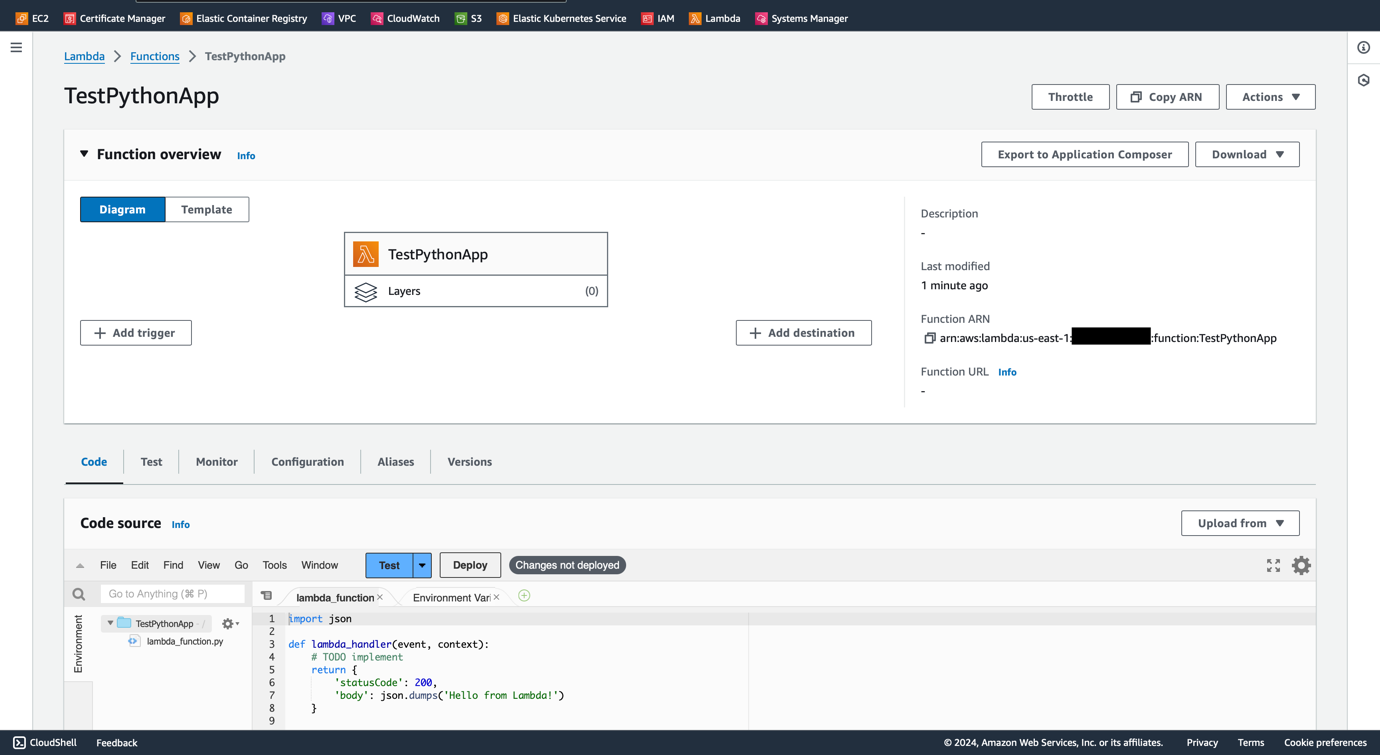Screen dimensions: 1380x755
Task: Open the Upload from dropdown
Action: (1240, 523)
